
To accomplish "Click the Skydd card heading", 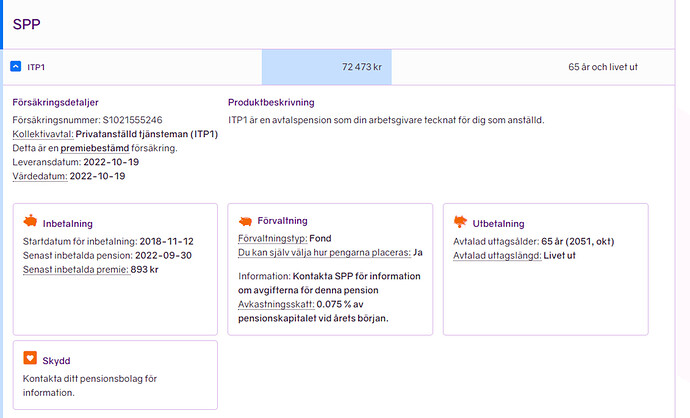I will (57, 360).
